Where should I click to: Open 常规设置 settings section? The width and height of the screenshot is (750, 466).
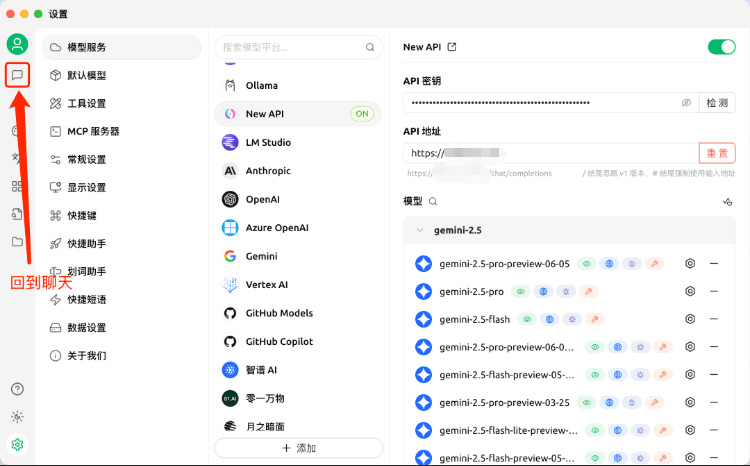[121, 159]
